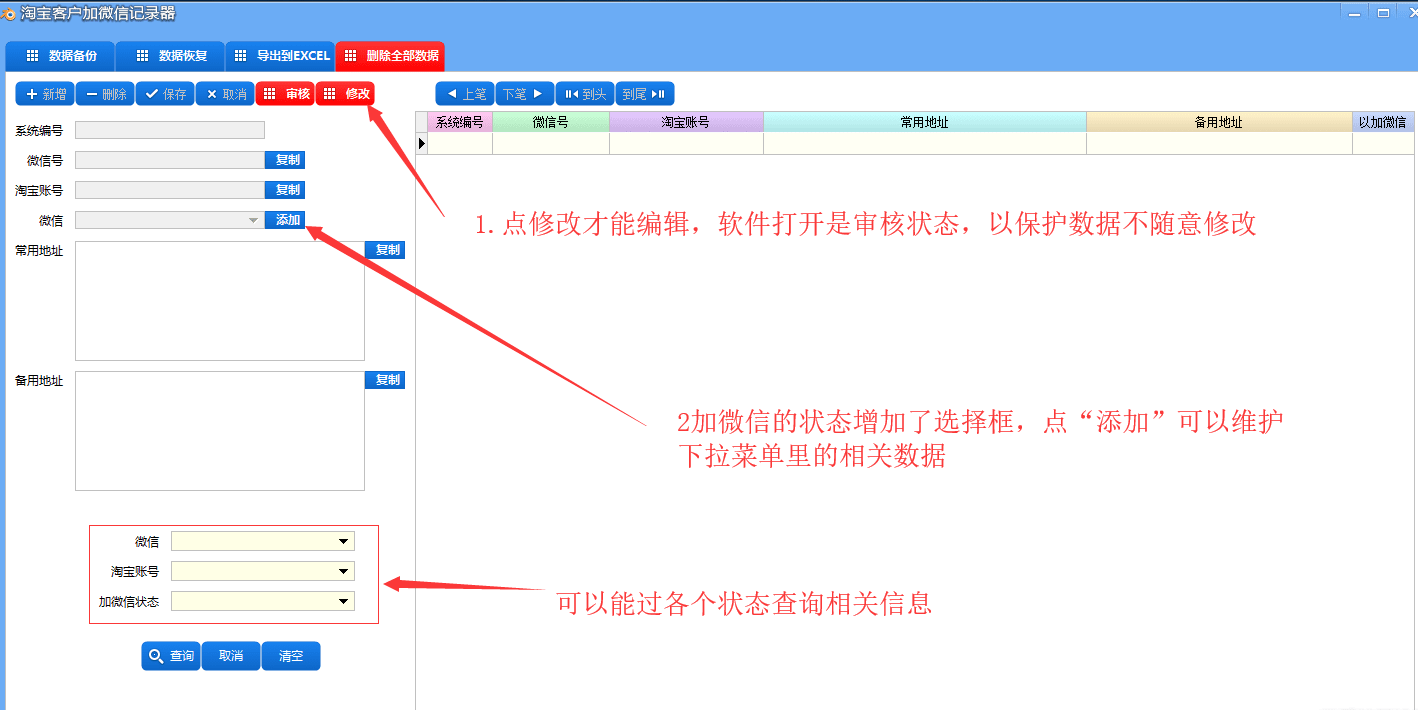
Task: Expand the greyed 微信 status dropdown
Action: [253, 220]
